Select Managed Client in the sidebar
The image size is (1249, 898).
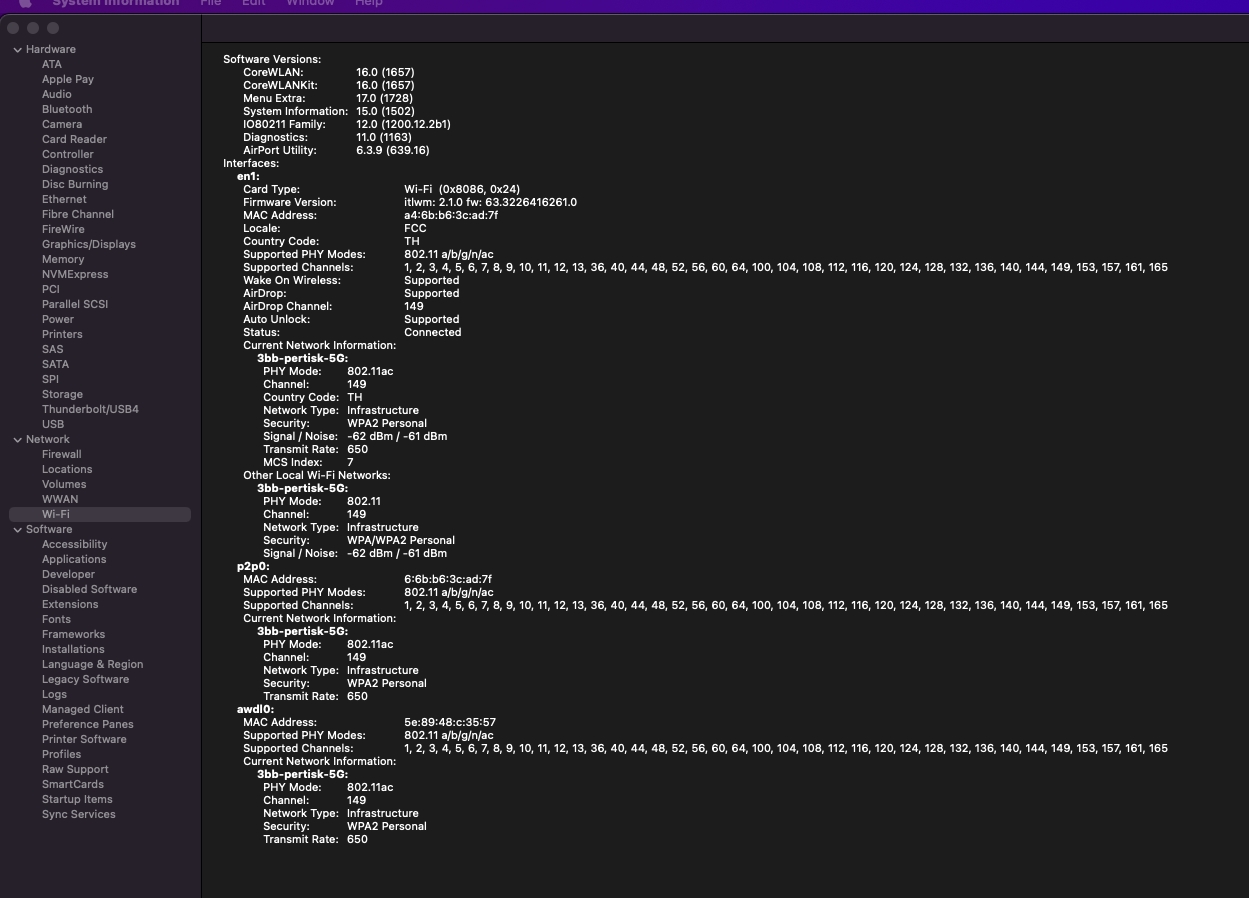point(83,709)
